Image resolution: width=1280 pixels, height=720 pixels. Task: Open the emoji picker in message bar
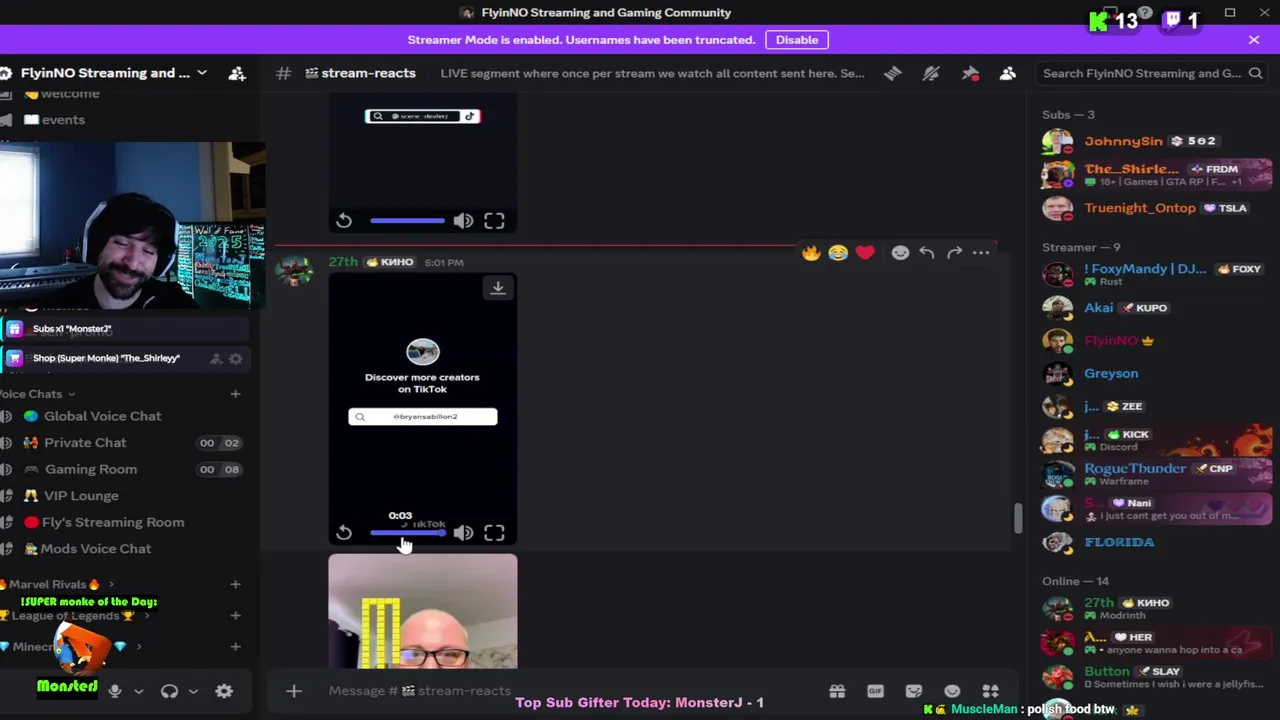tap(952, 691)
